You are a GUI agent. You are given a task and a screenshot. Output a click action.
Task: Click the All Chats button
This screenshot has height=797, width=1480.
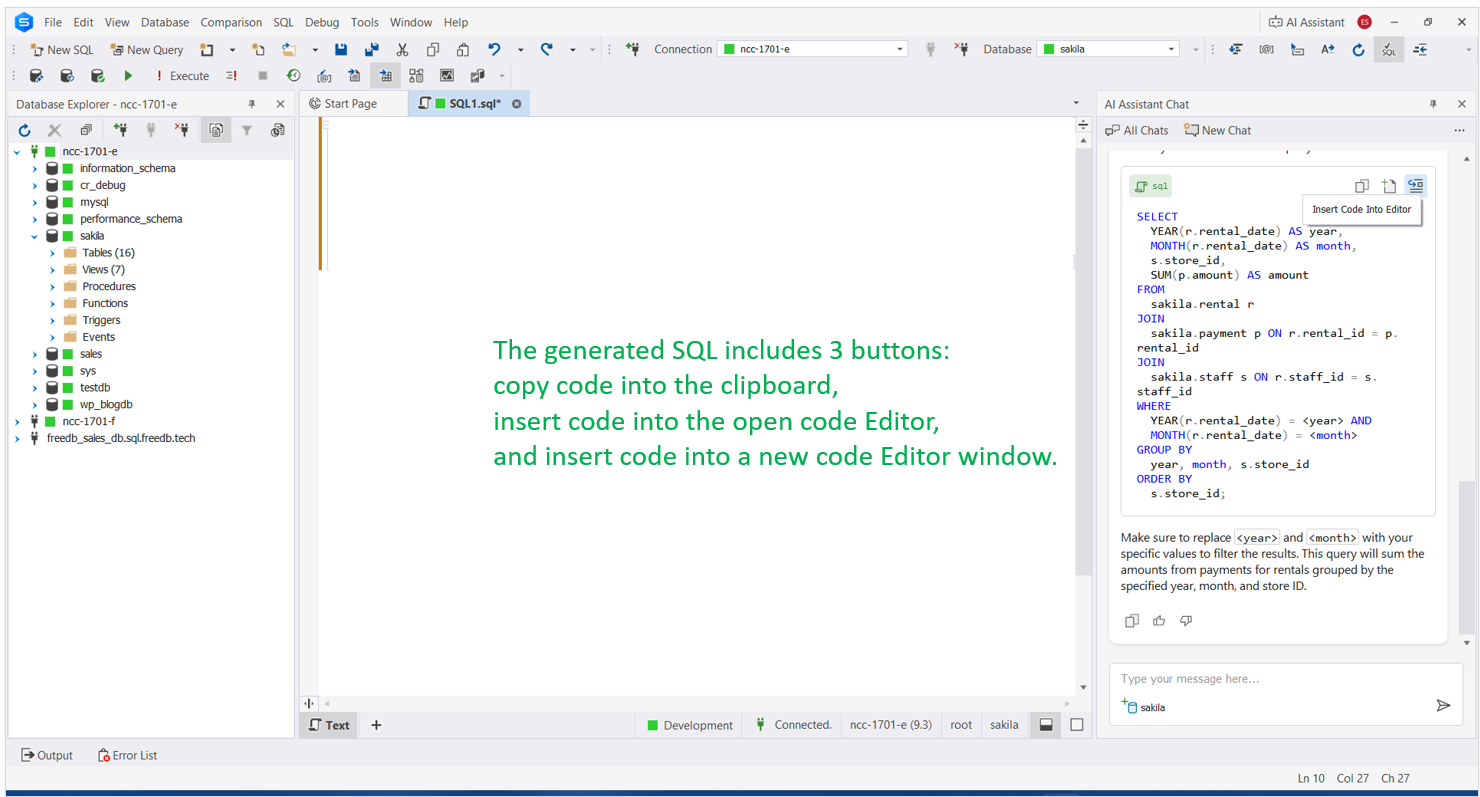tap(1137, 130)
